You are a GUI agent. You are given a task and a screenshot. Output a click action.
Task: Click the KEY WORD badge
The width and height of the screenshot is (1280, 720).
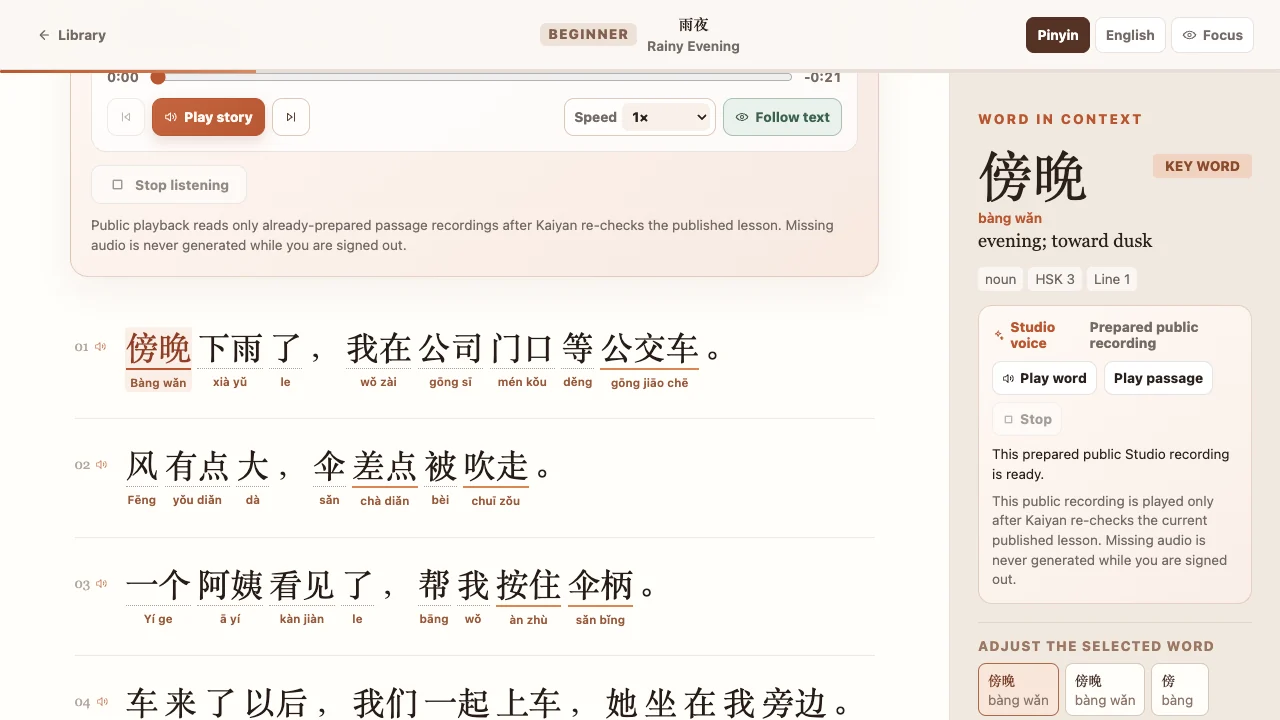click(x=1202, y=166)
